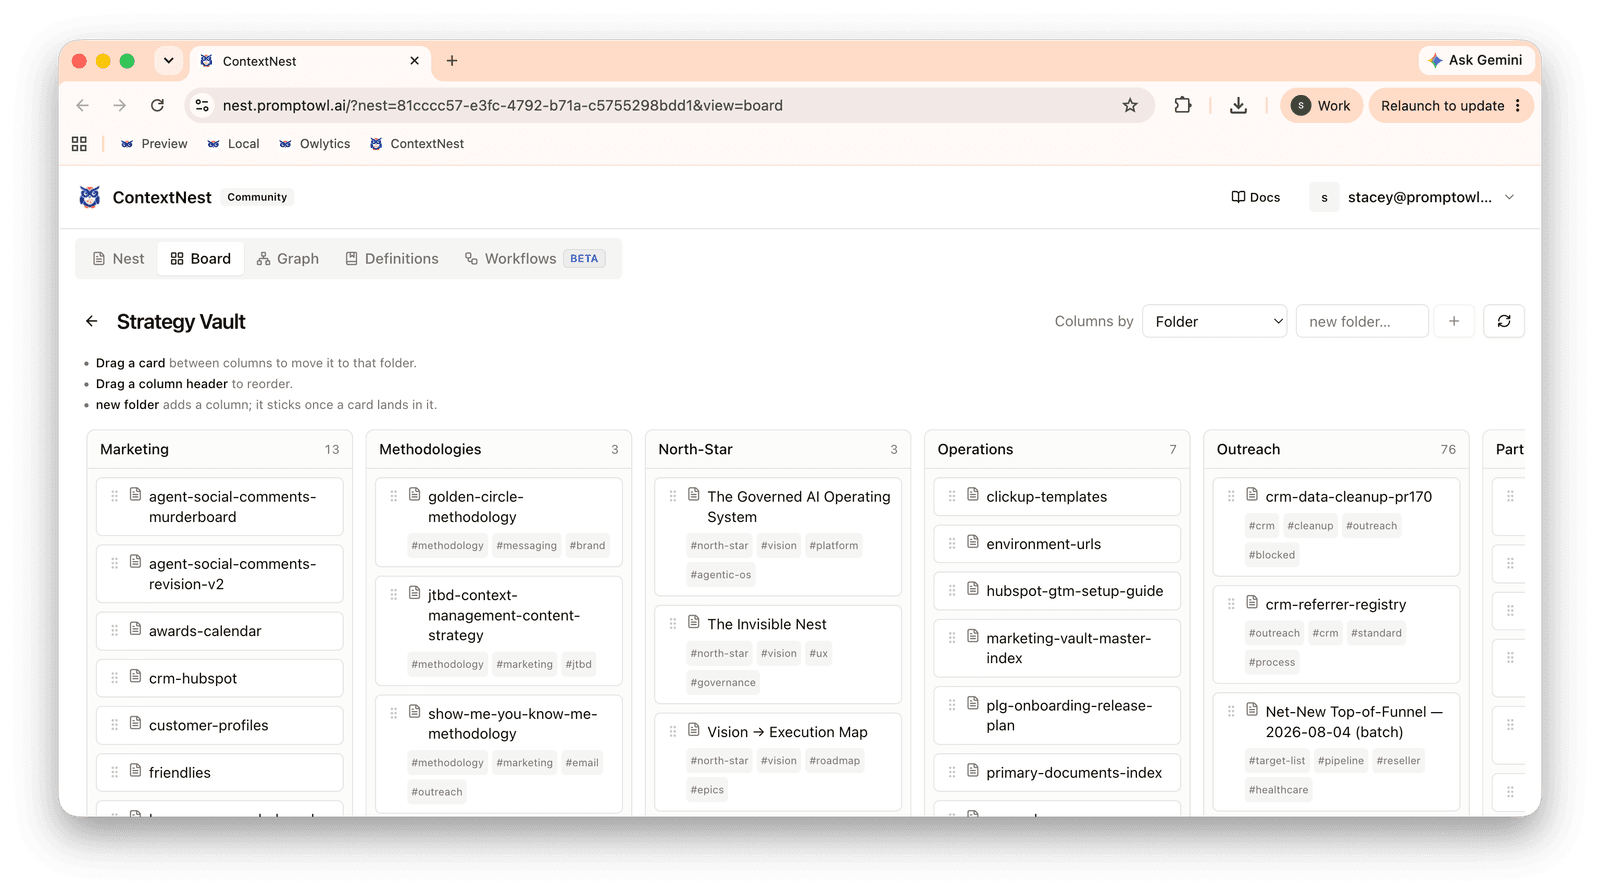Image resolution: width=1600 pixels, height=894 pixels.
Task: Open the primary-documents-index card
Action: [x=1057, y=772]
